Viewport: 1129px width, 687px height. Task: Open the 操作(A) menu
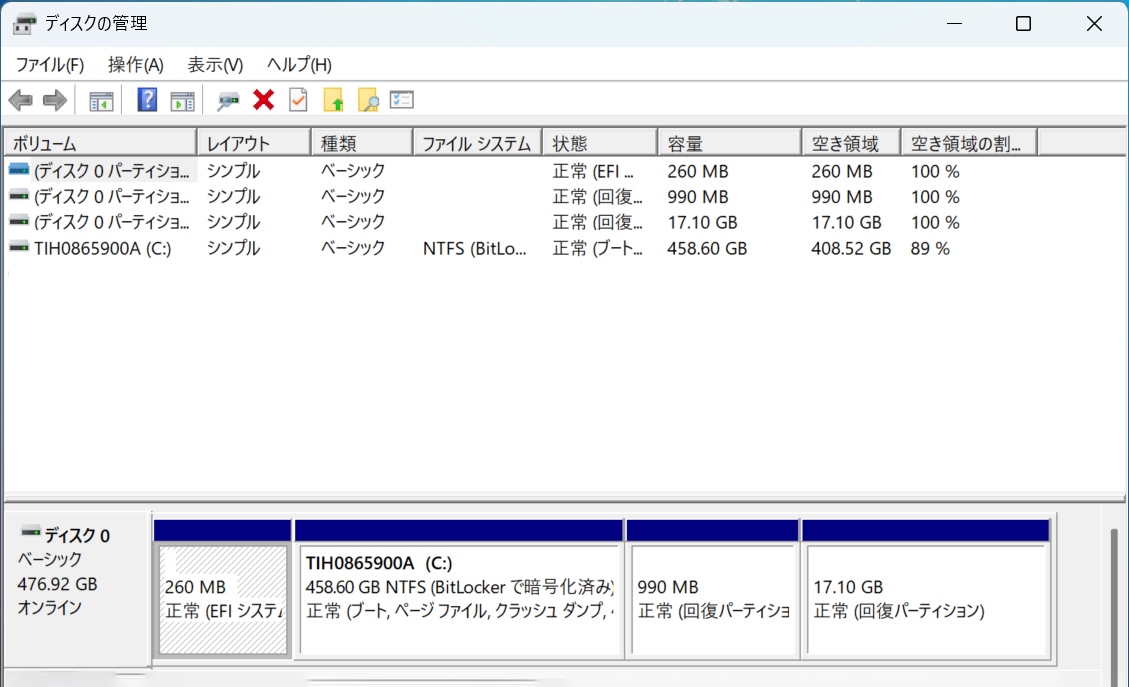pos(135,65)
